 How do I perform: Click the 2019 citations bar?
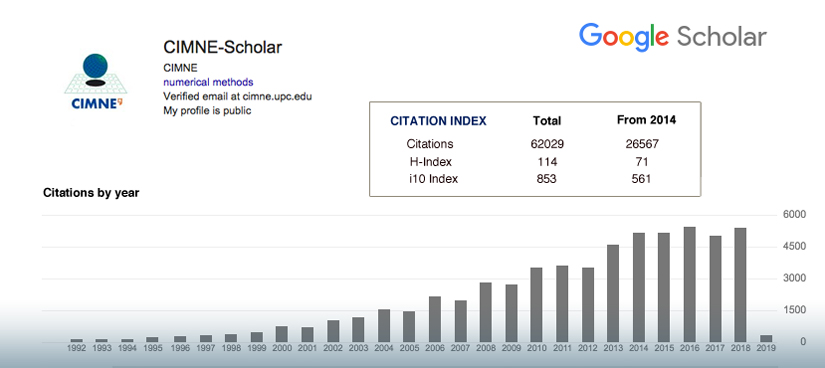(x=766, y=339)
